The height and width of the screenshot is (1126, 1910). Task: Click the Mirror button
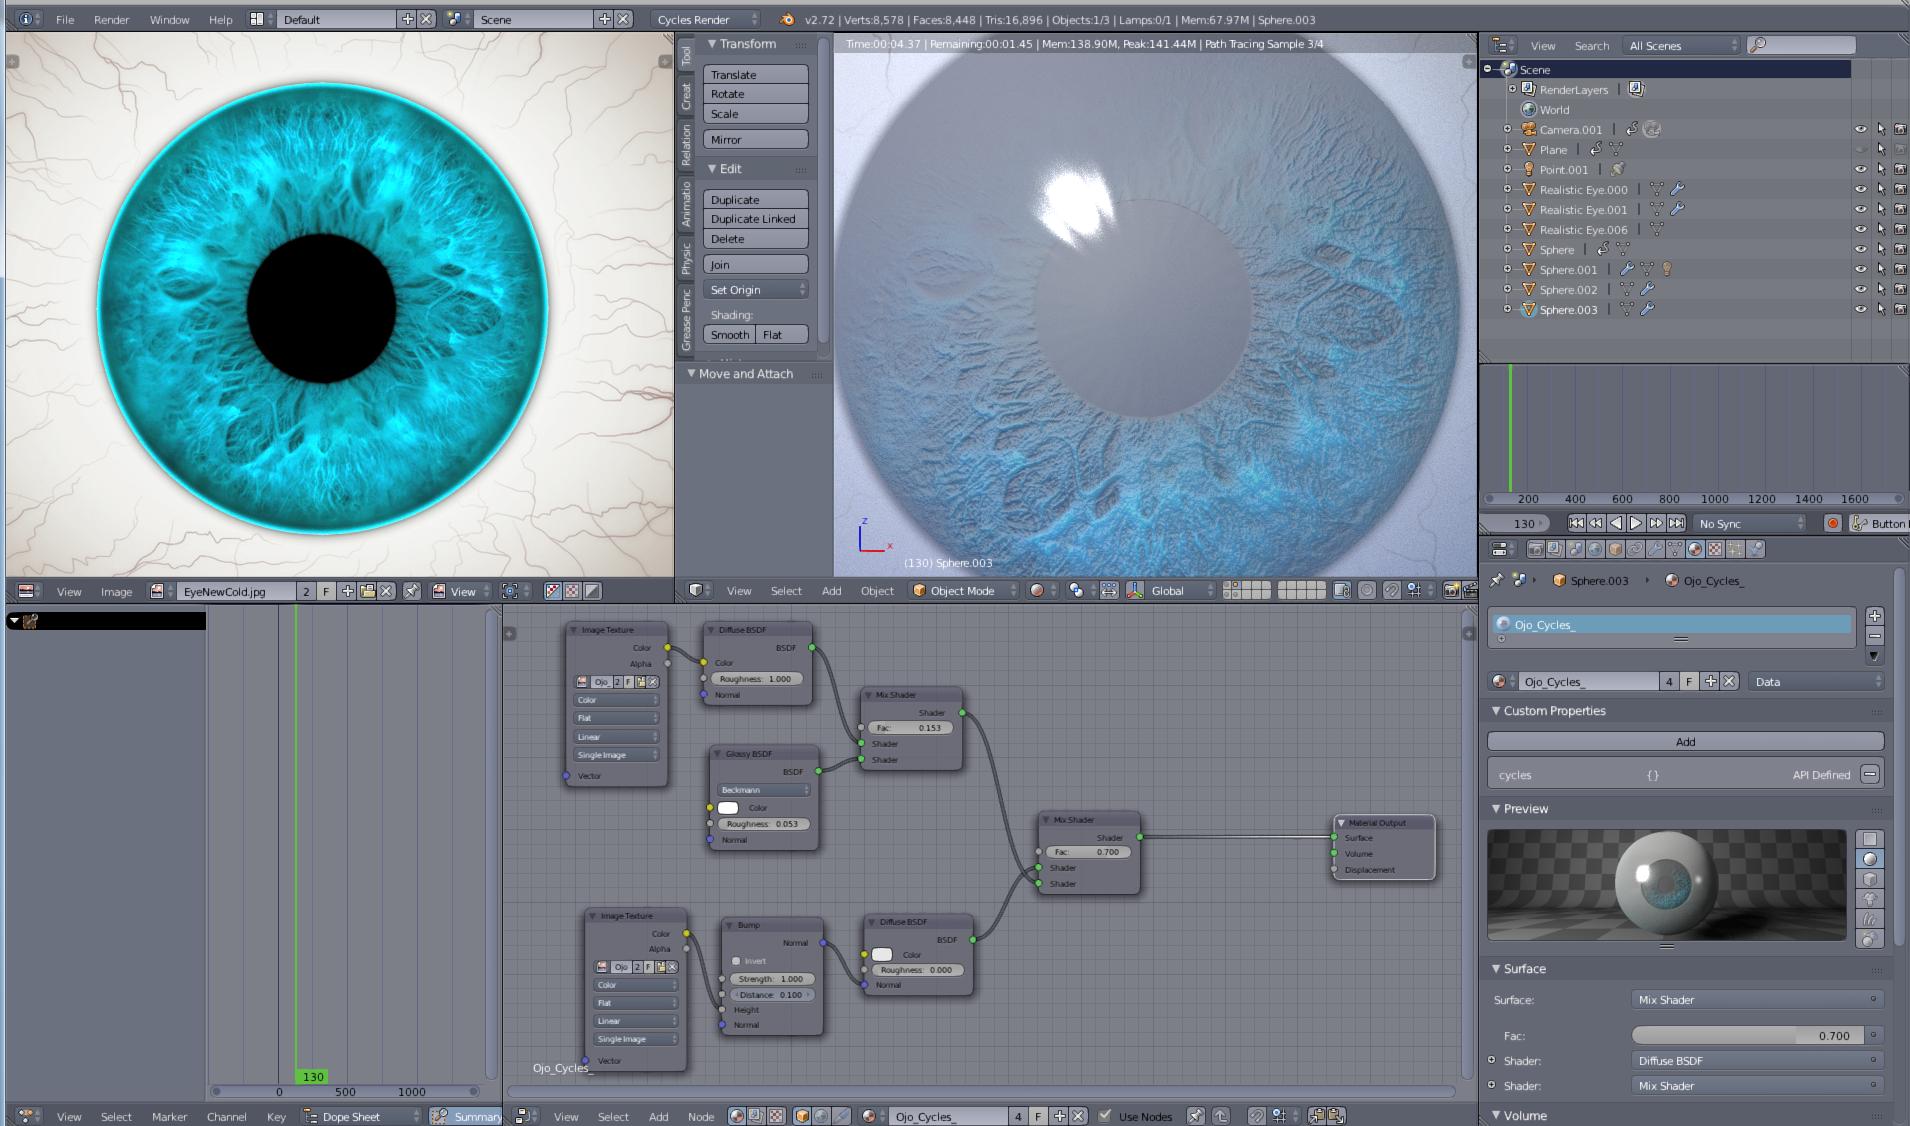click(x=755, y=139)
